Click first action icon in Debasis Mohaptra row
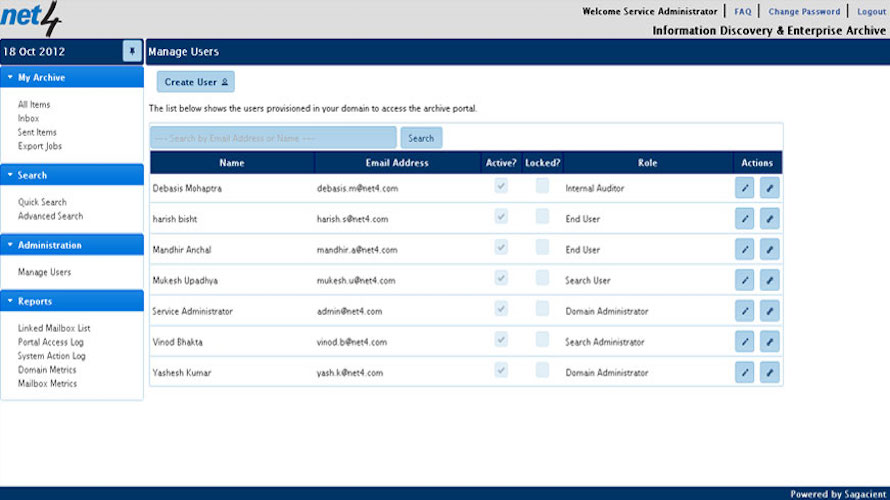Image resolution: width=890 pixels, height=500 pixels. point(745,187)
